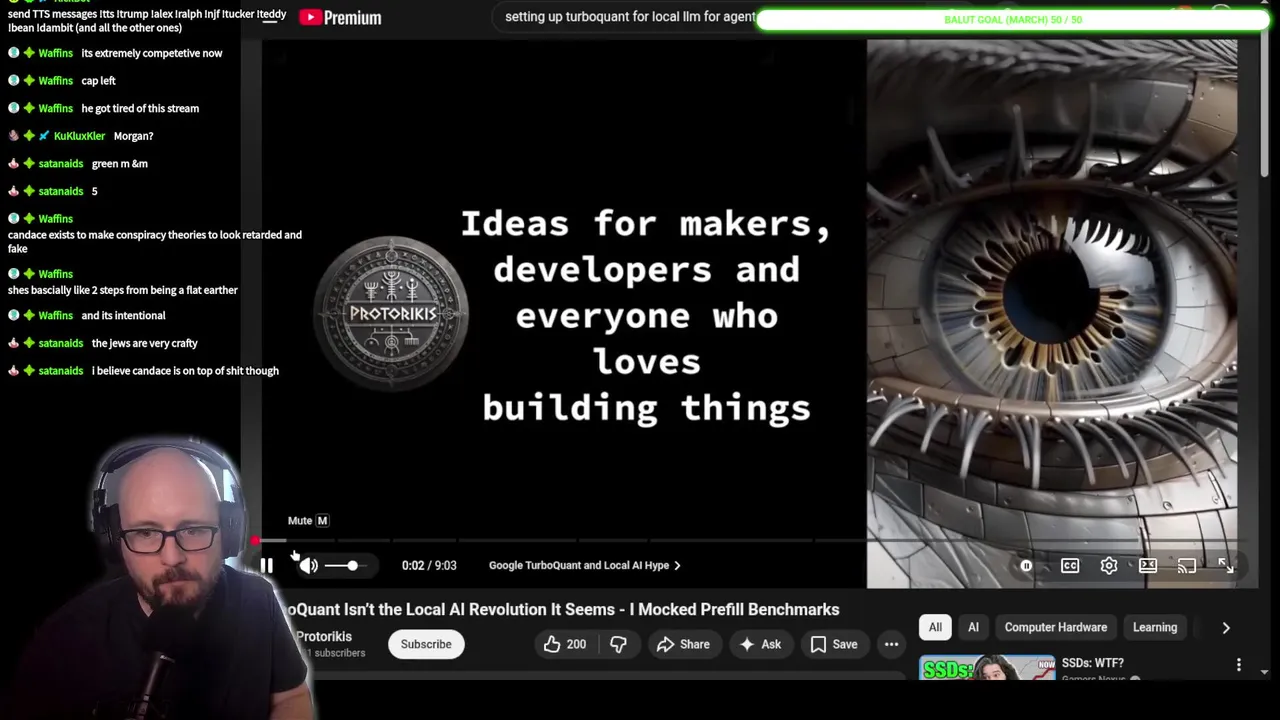Click the Protorikis logo in video

(391, 314)
